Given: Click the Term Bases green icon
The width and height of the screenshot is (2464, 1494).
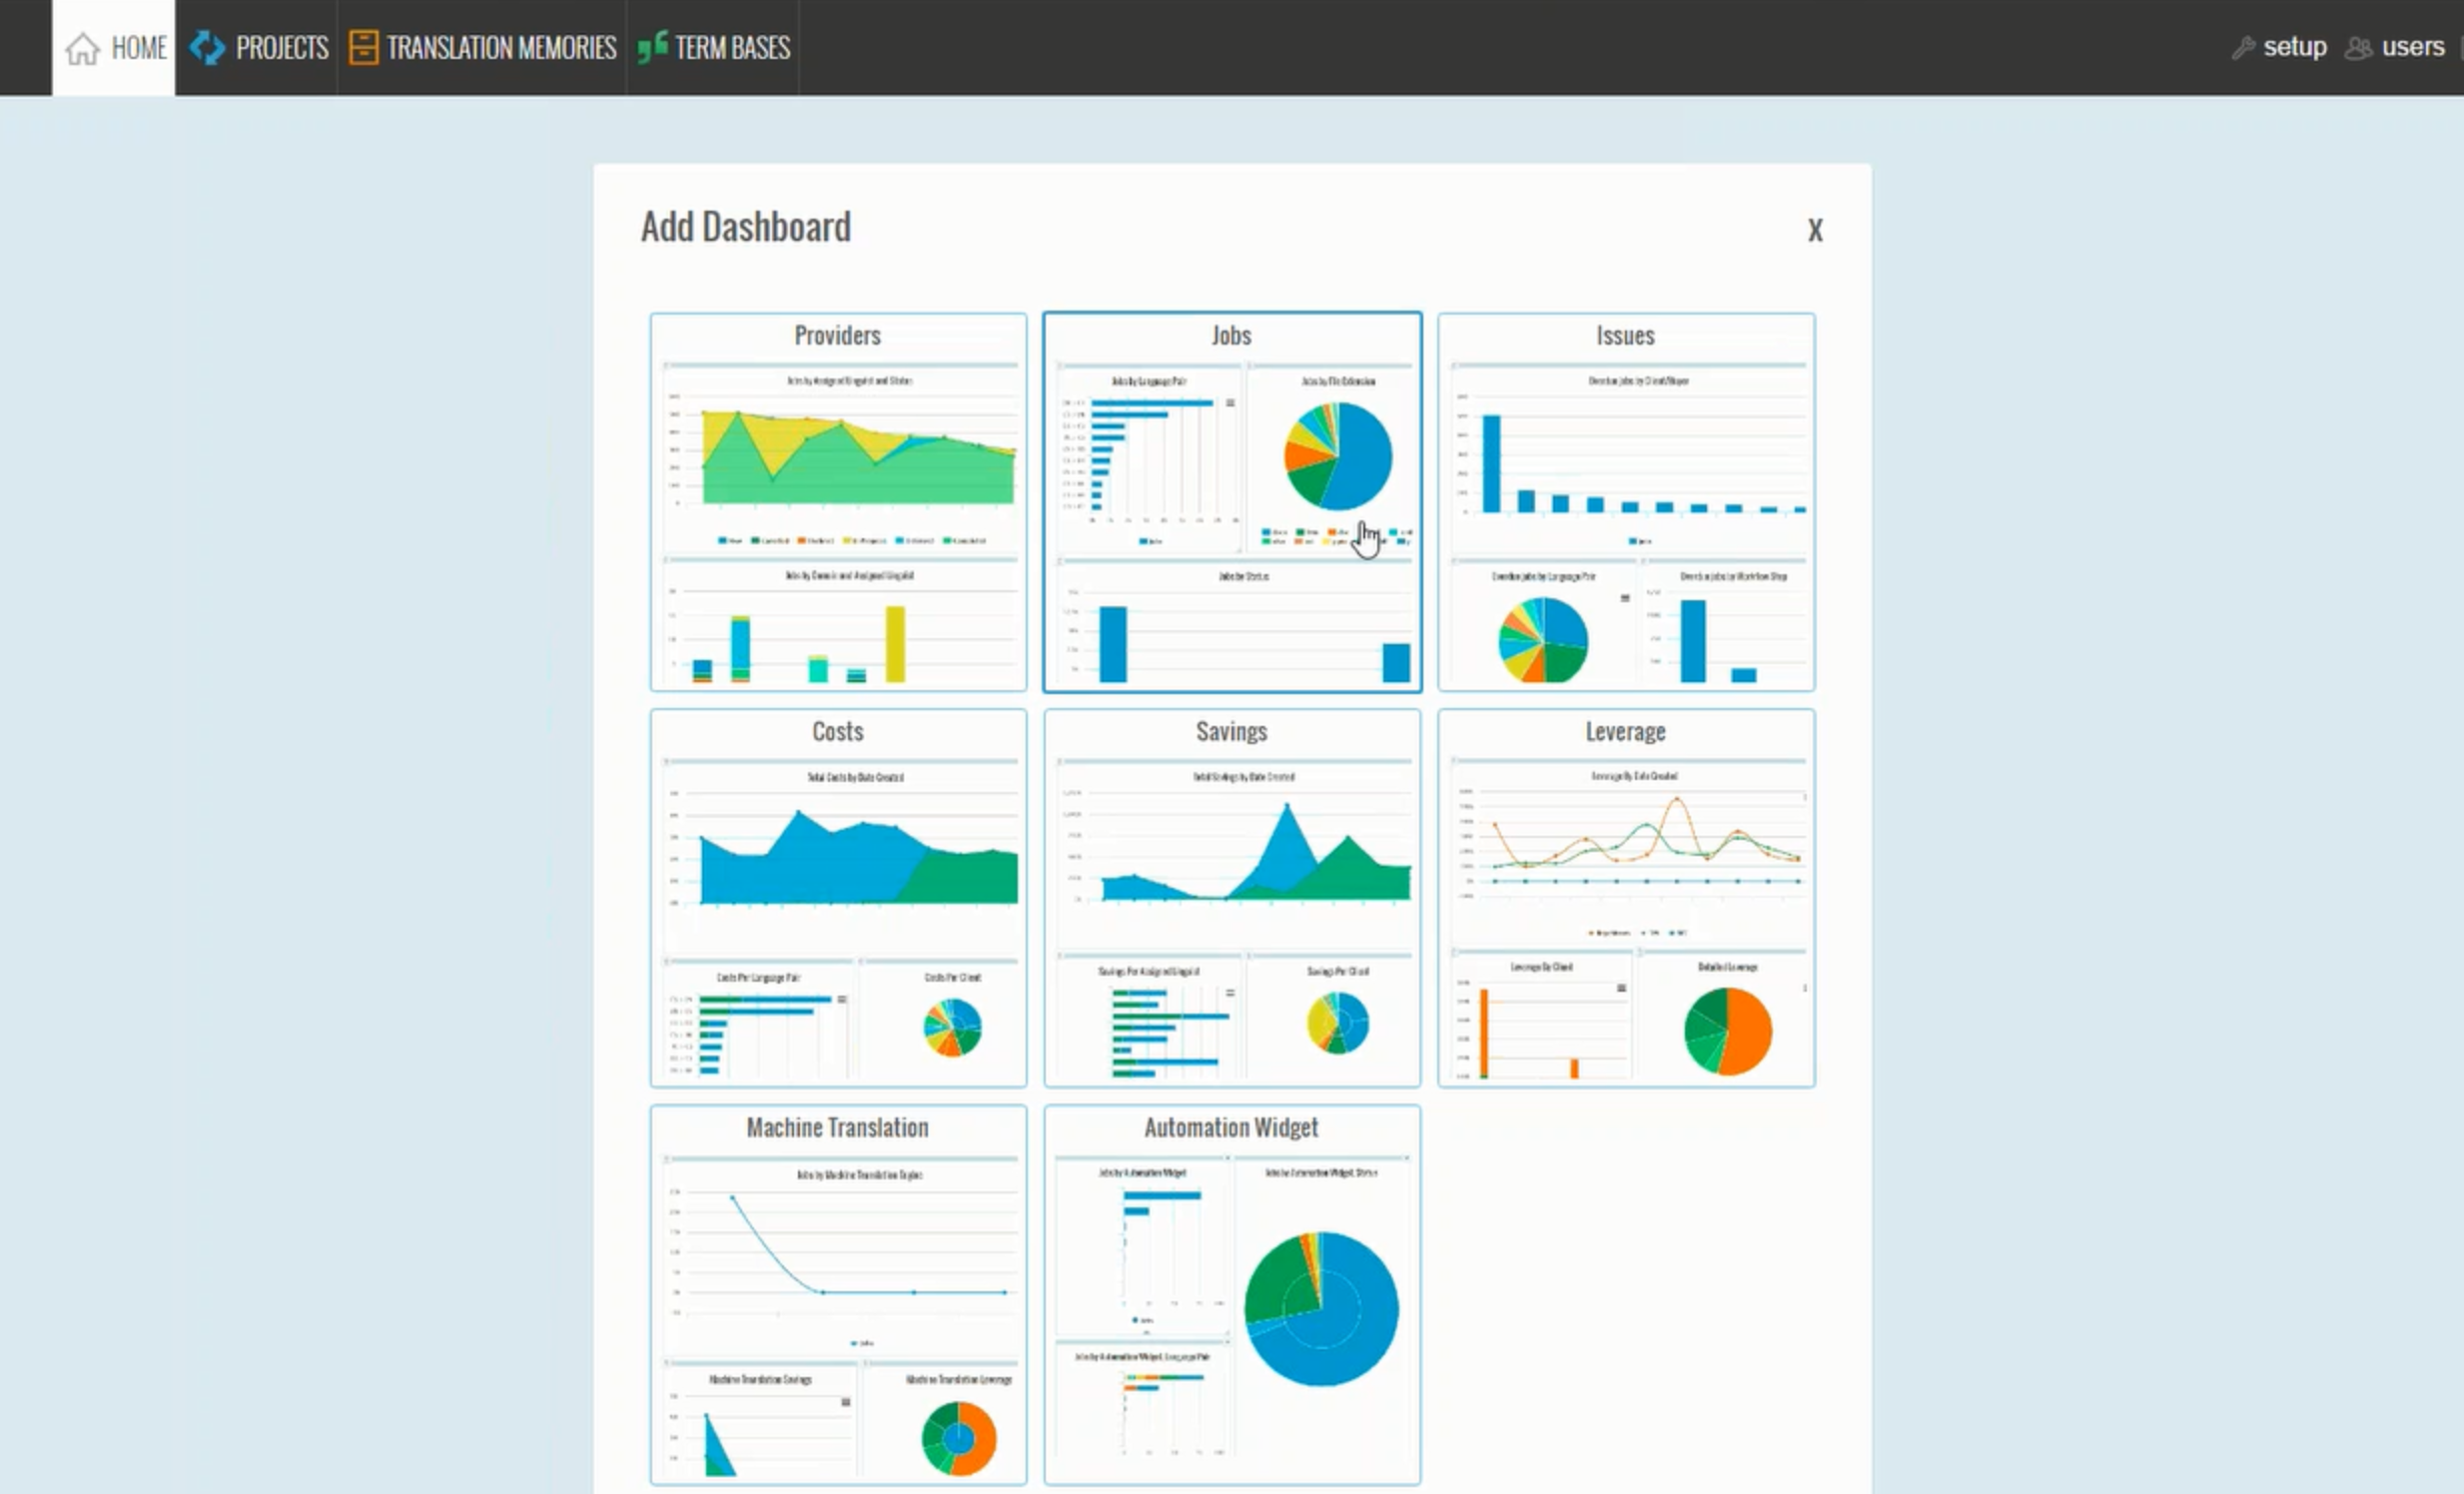Looking at the screenshot, I should coord(652,47).
